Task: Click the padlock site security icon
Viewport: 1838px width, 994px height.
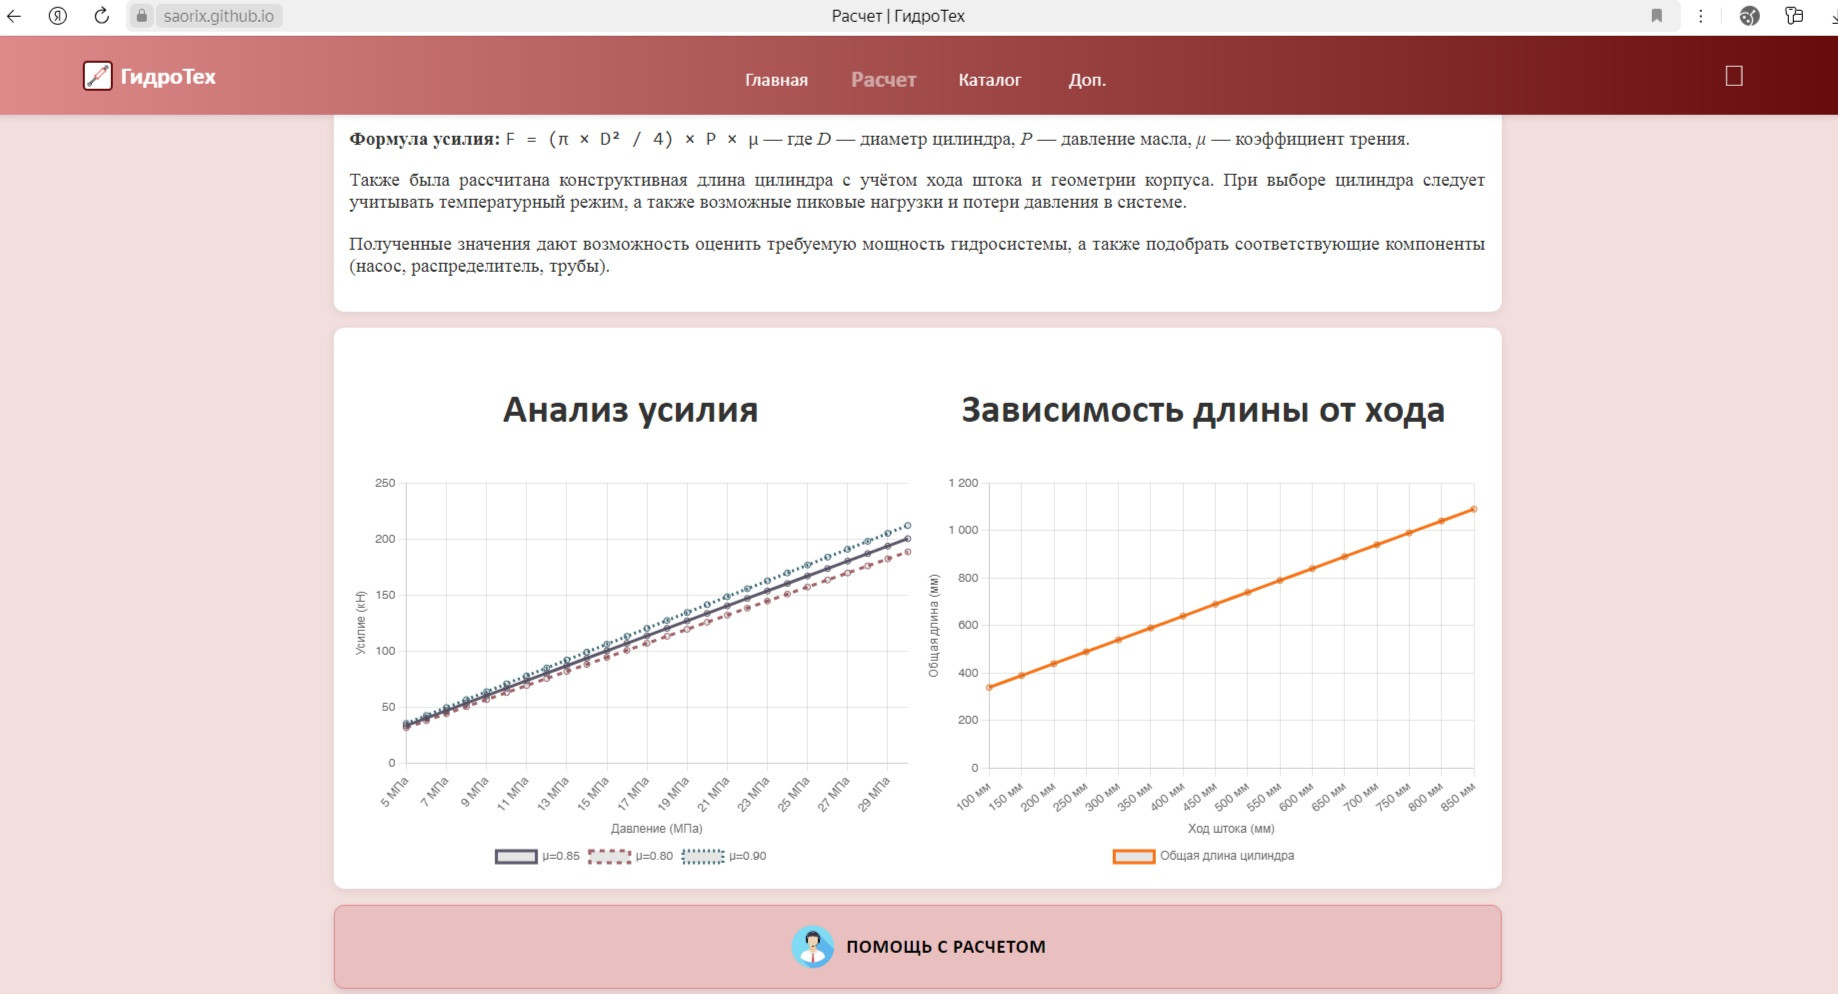Action: tap(142, 16)
